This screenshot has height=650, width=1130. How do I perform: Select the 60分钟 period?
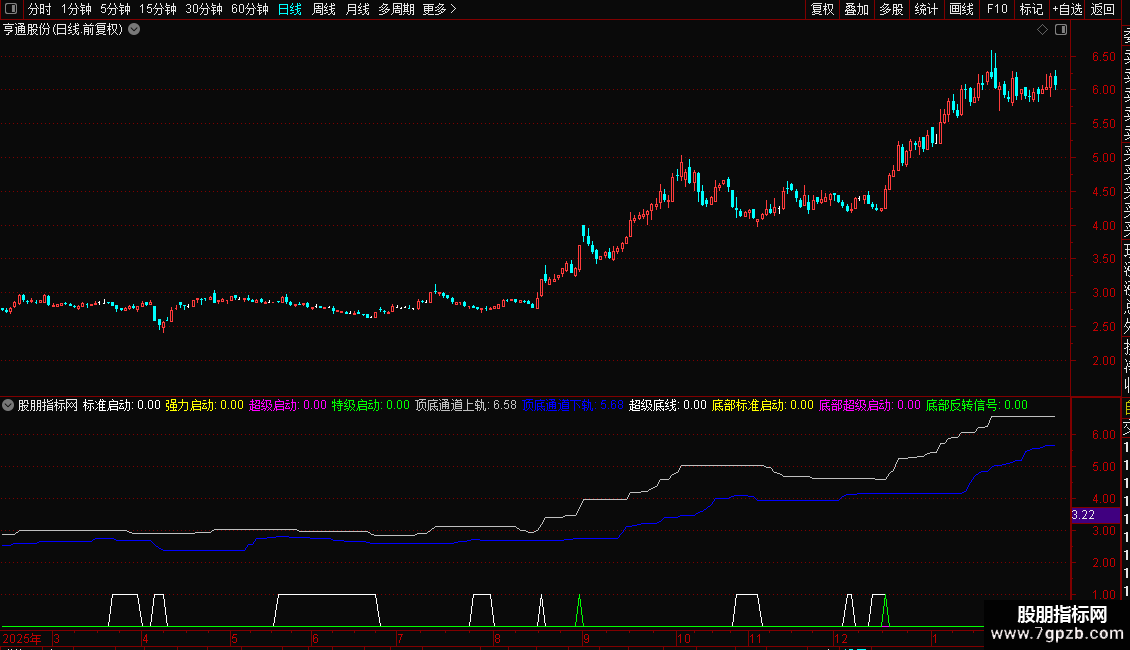coord(250,9)
